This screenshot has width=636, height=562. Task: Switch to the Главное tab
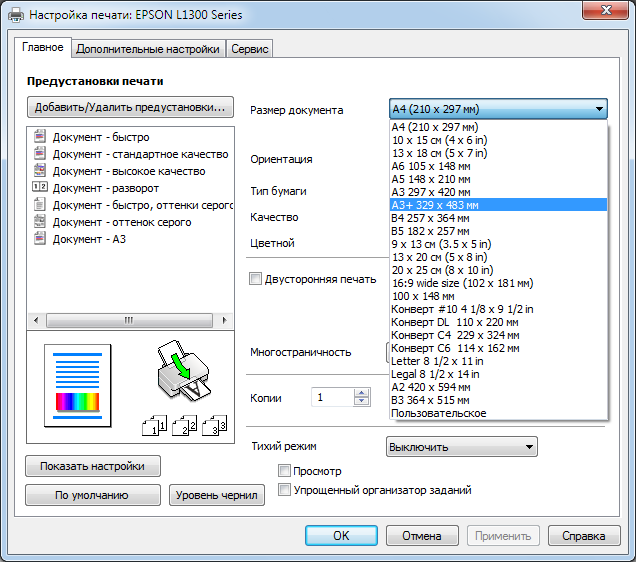(43, 47)
